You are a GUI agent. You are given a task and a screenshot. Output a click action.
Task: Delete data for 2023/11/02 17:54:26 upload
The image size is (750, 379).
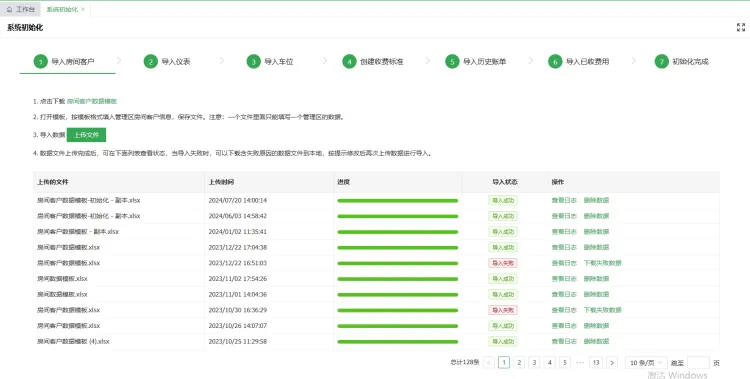pos(596,279)
